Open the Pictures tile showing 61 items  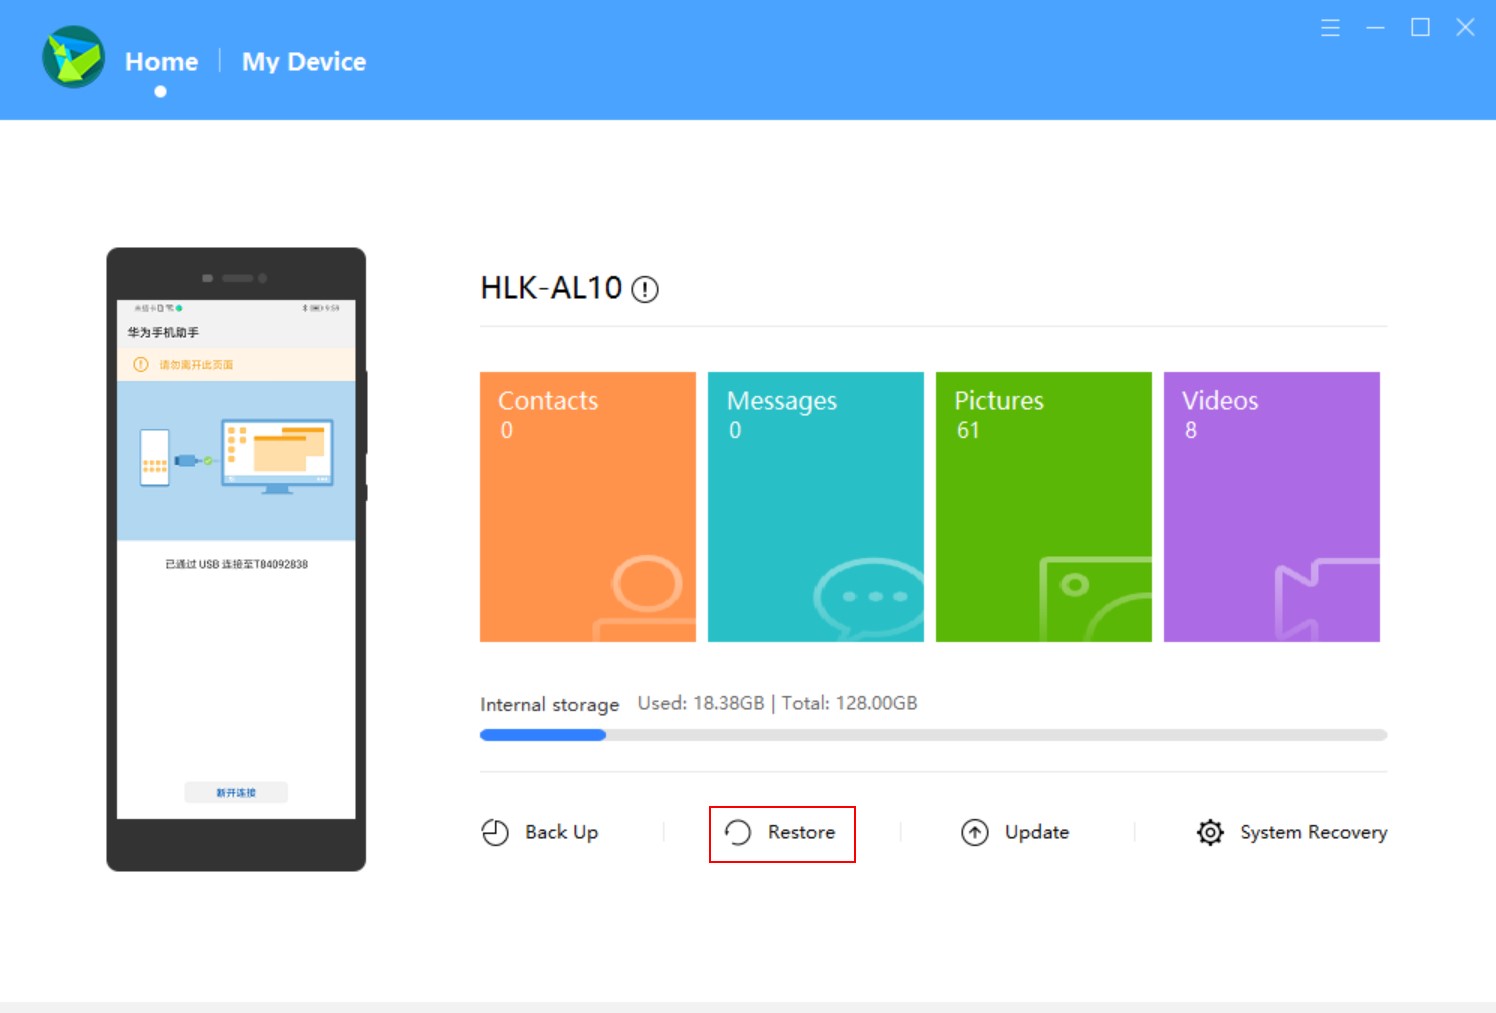coord(1043,506)
